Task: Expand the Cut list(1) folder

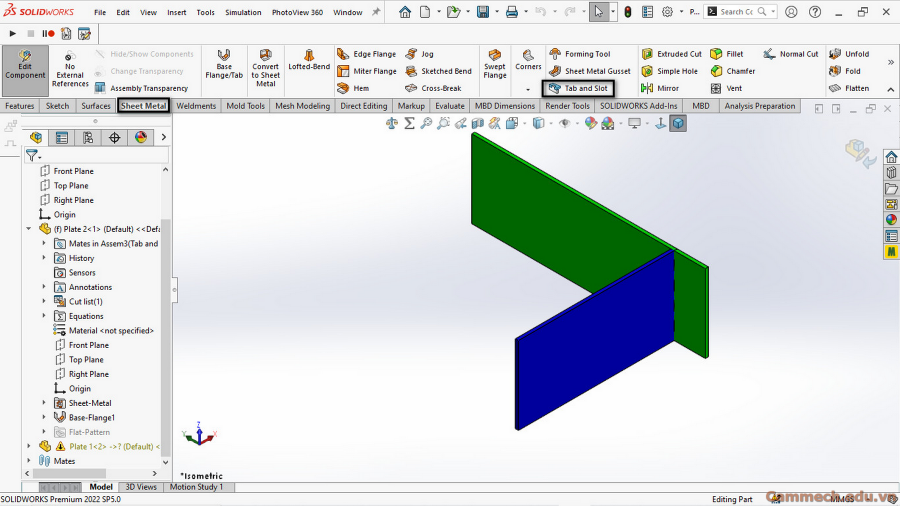Action: (44, 301)
